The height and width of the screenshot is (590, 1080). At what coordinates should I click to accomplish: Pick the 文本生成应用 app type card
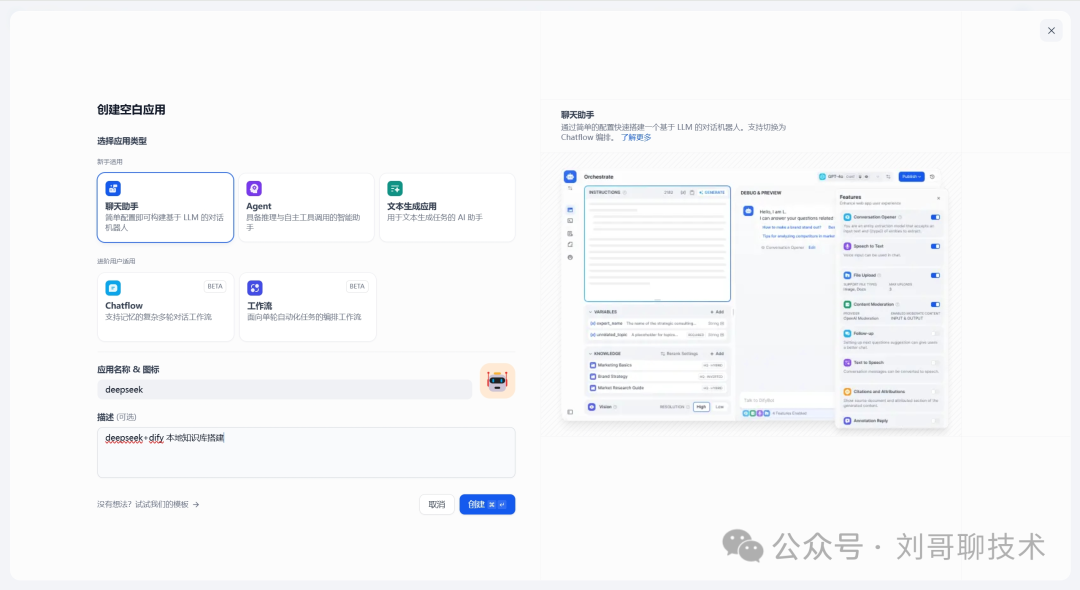(447, 207)
